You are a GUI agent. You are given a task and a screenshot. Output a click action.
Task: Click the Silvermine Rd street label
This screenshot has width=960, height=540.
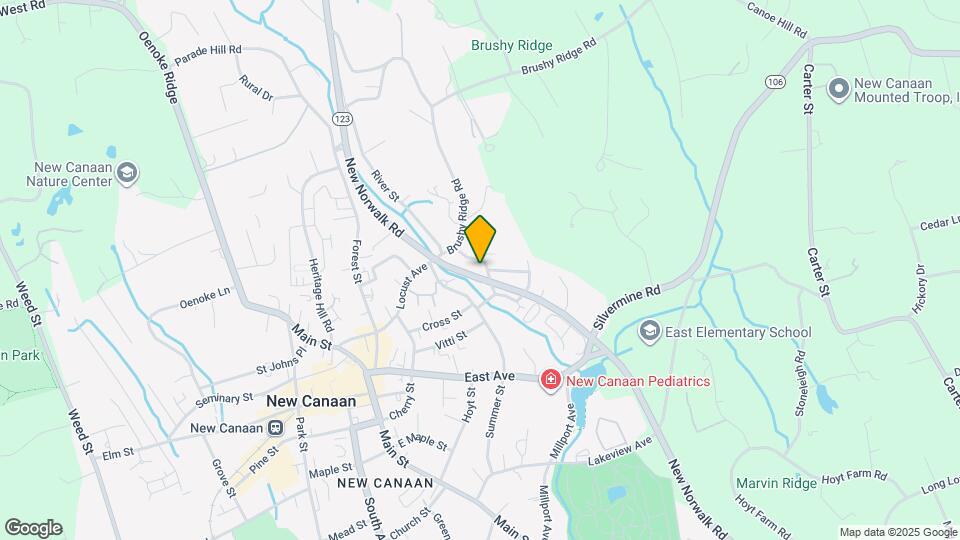tap(628, 307)
